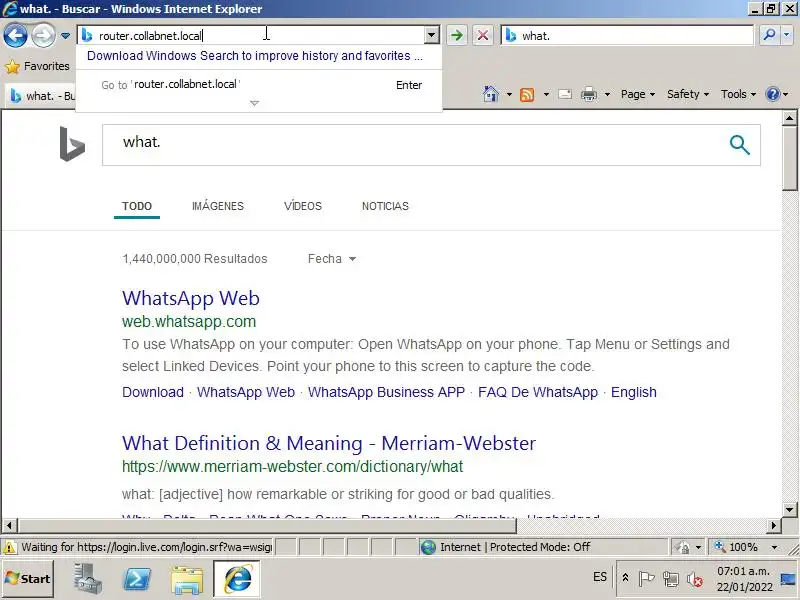The image size is (800, 600).
Task: Click the Download sublink under WhatsApp
Action: coord(153,392)
